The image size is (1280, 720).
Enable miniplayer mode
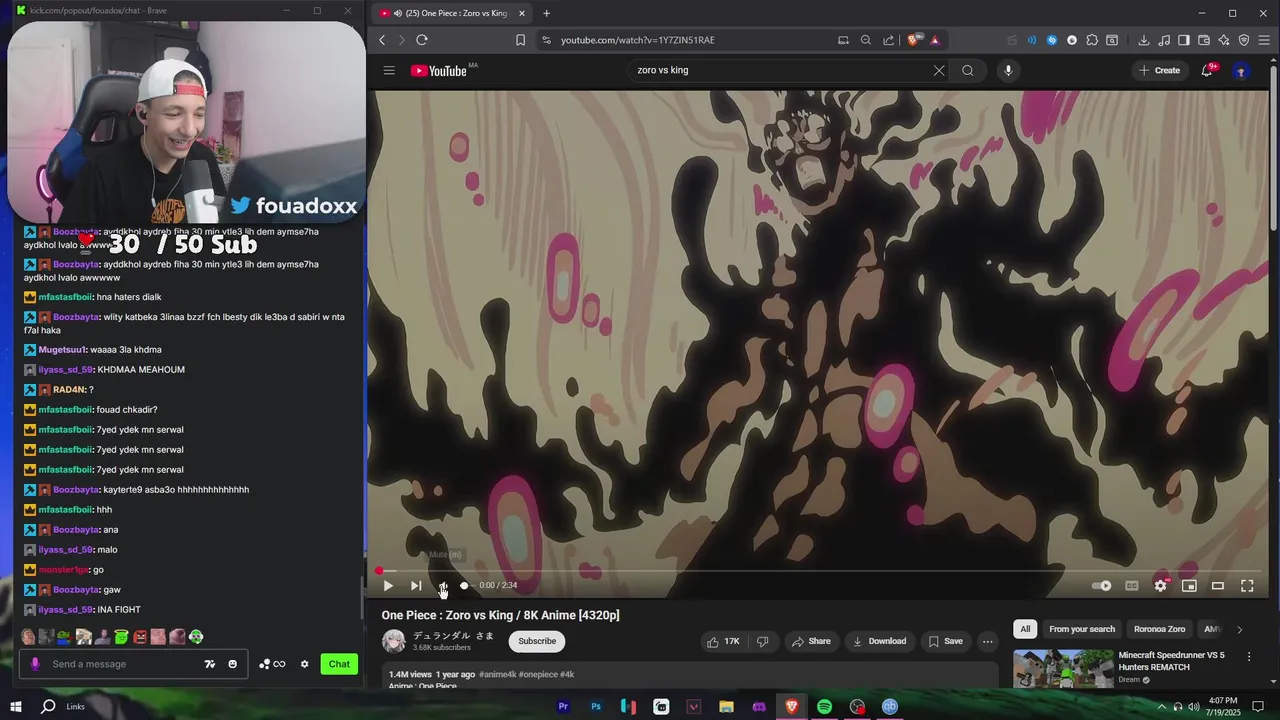[x=1189, y=586]
